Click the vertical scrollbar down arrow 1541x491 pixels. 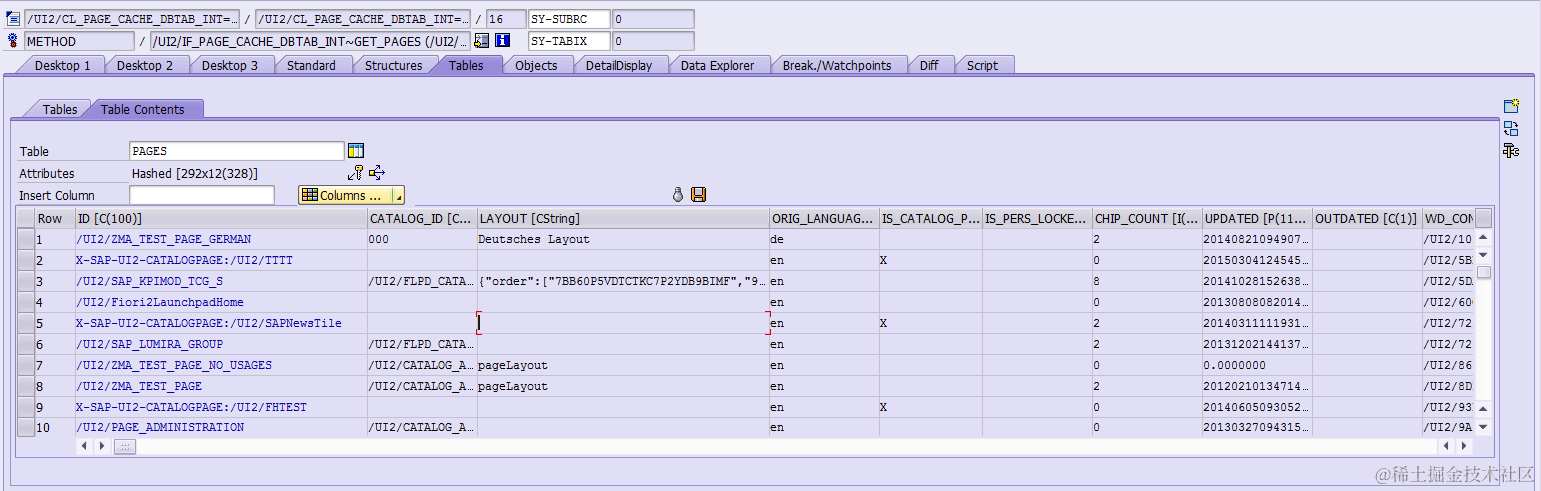1484,427
